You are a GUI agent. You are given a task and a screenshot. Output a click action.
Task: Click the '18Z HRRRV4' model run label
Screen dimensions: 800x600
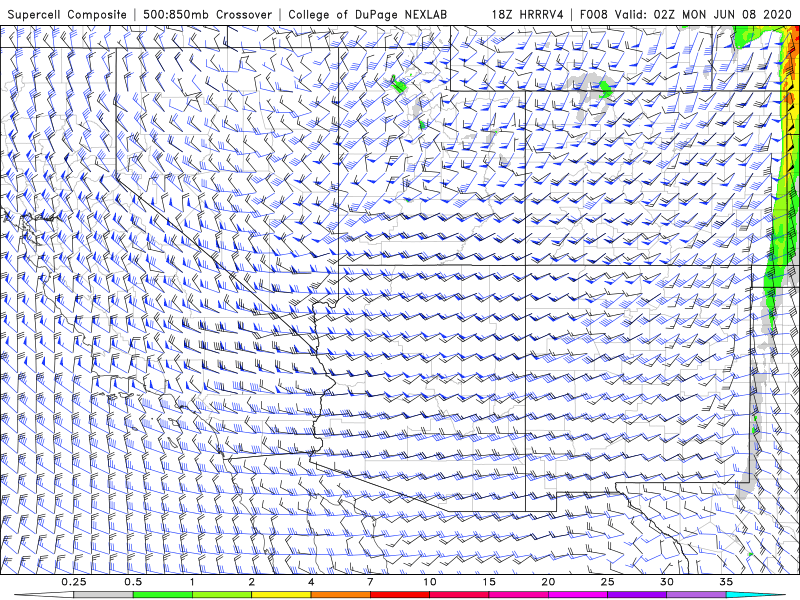click(x=527, y=15)
